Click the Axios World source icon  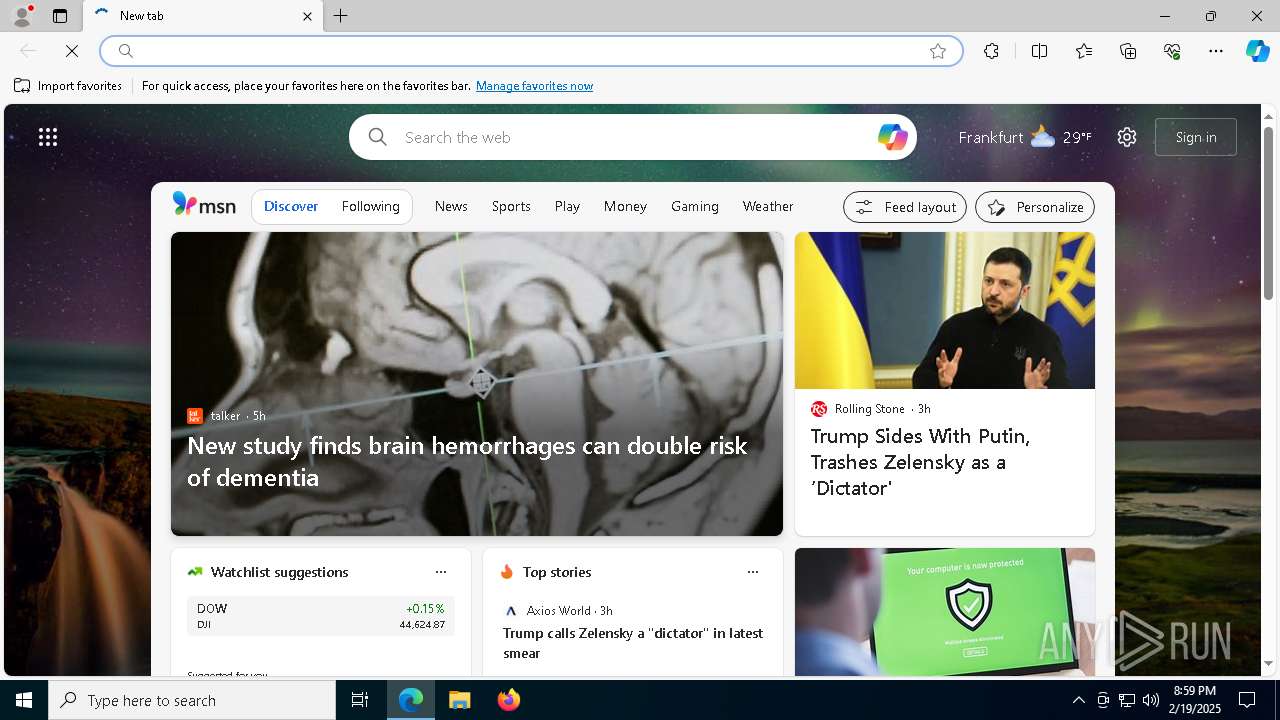point(511,611)
